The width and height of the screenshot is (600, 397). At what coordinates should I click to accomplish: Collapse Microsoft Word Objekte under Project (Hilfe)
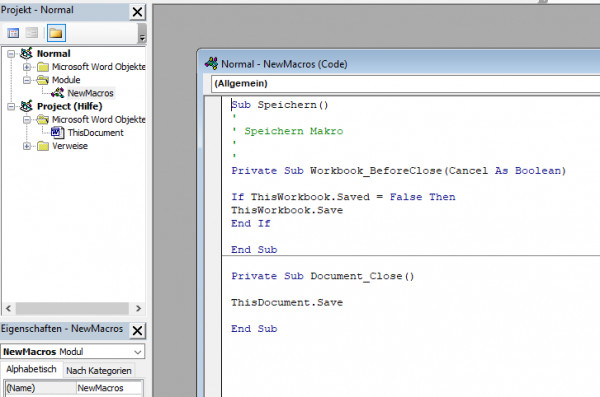click(27, 119)
